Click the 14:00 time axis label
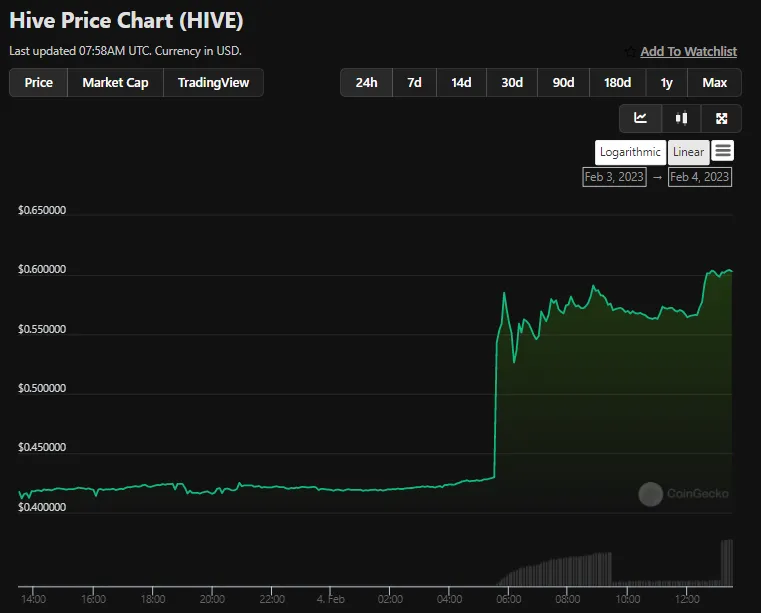Viewport: 761px width, 613px height. pyautogui.click(x=33, y=599)
